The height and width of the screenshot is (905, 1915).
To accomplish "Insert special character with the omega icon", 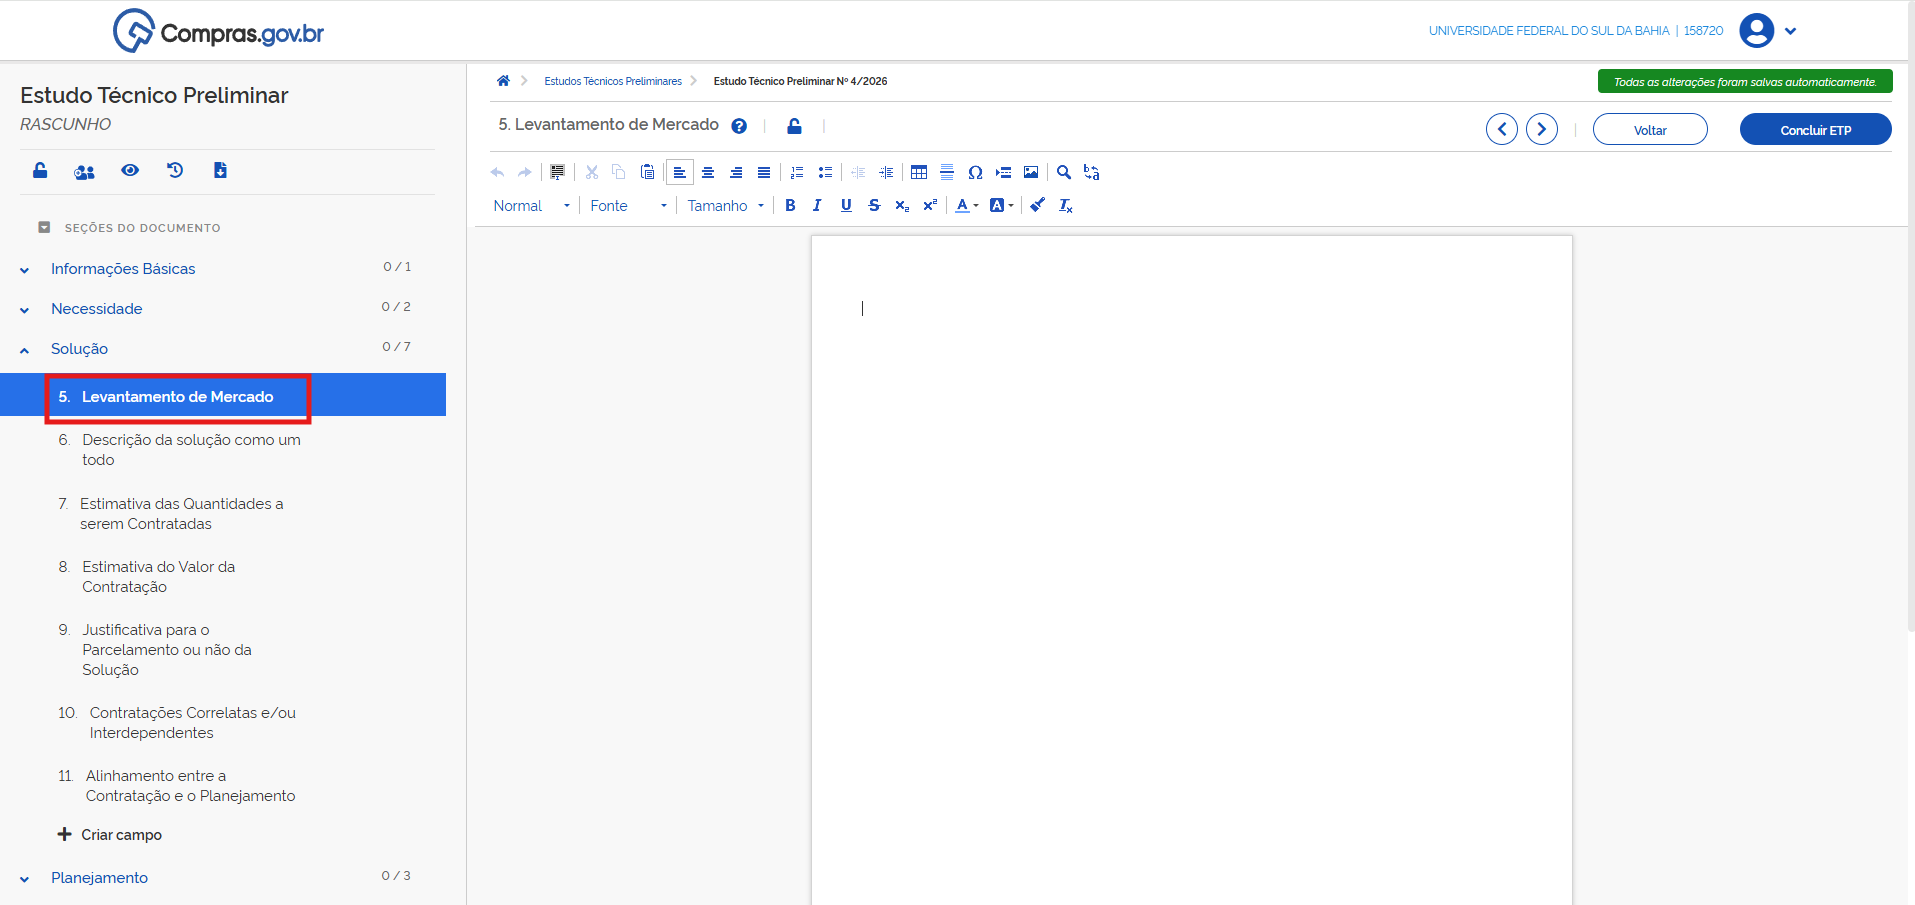I will click(x=975, y=173).
